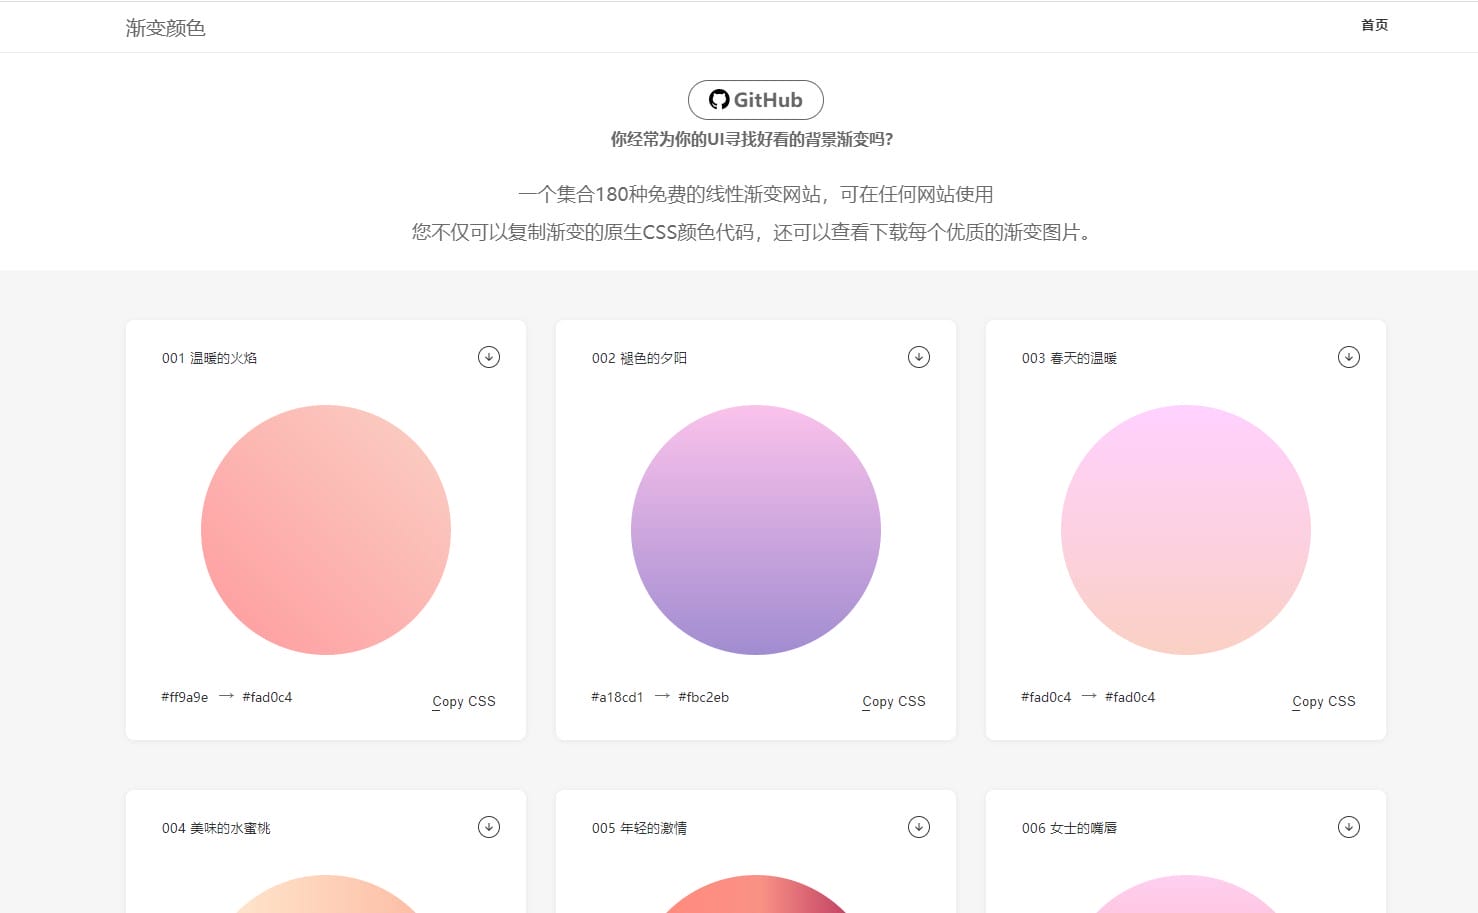Screen dimensions: 1478x913
Task: Click the 001 温暖的火焰 card title
Action: click(210, 358)
